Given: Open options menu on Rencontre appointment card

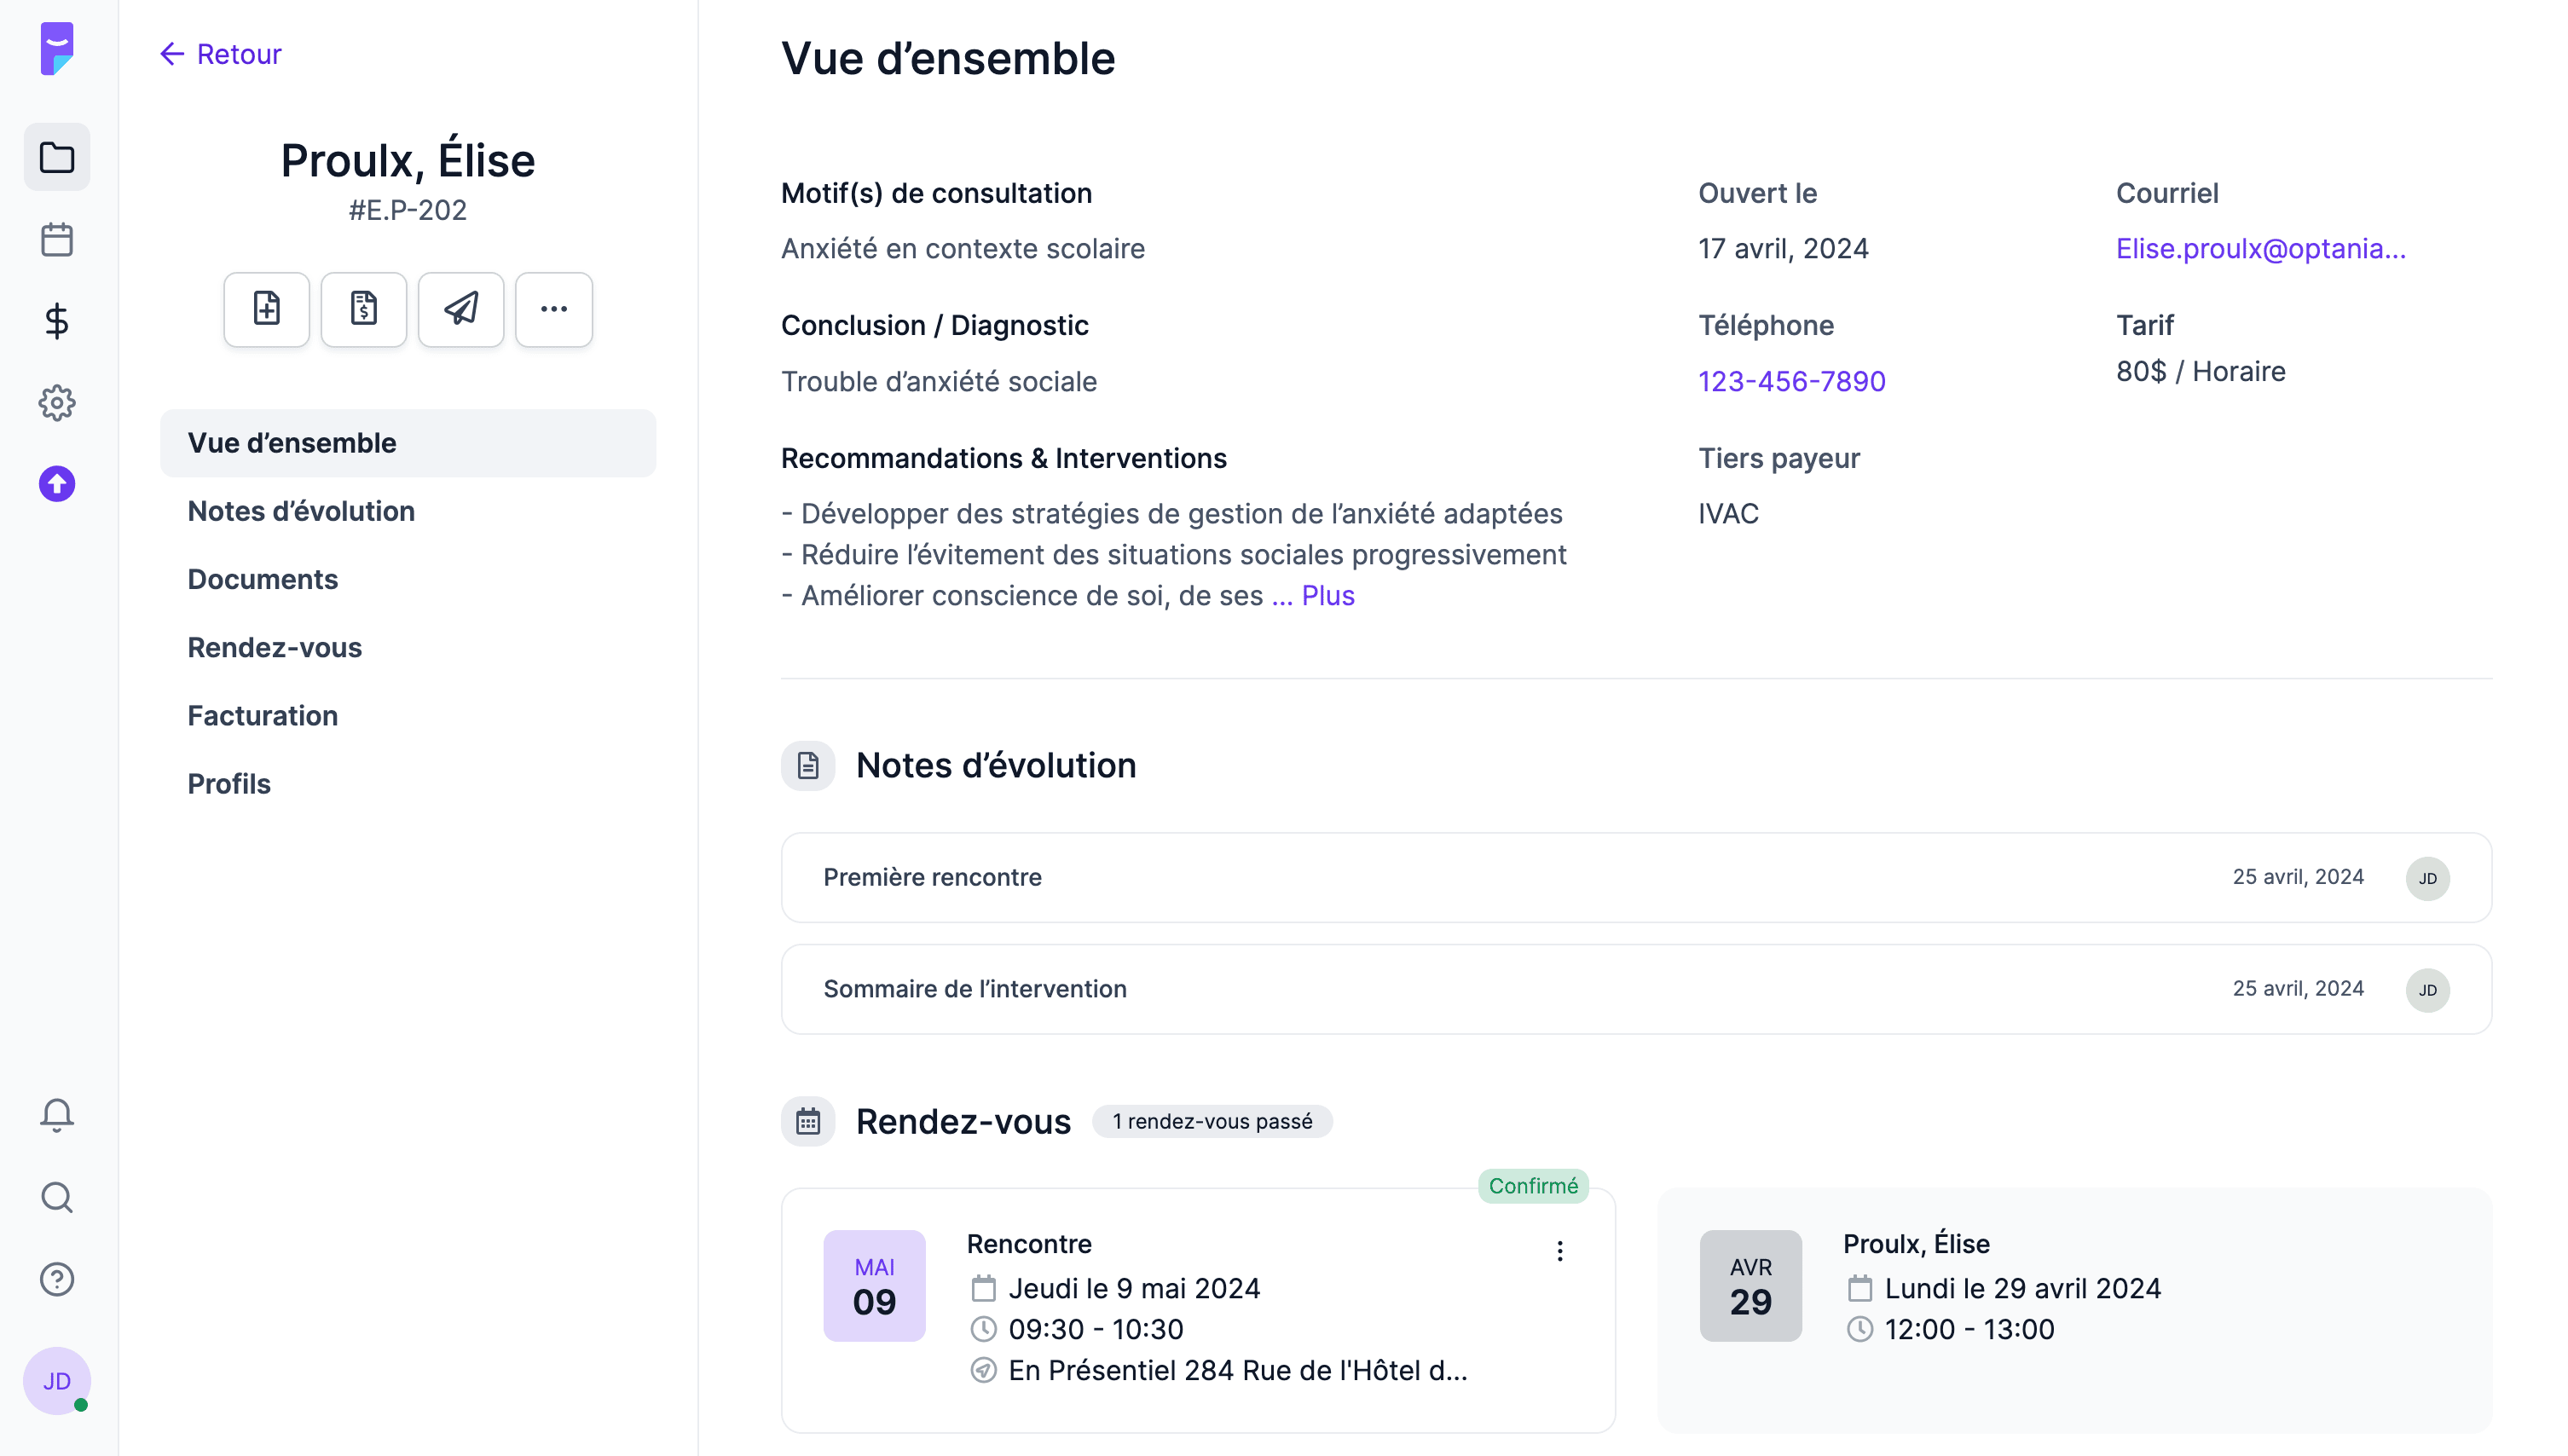Looking at the screenshot, I should tap(1559, 1250).
